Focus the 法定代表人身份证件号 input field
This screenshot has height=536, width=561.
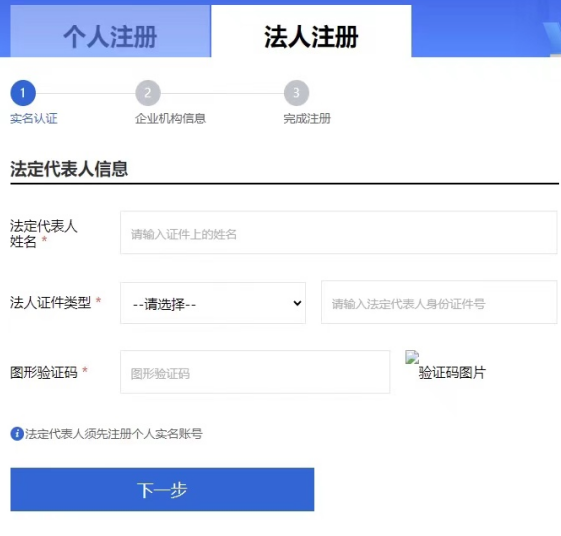[439, 302]
